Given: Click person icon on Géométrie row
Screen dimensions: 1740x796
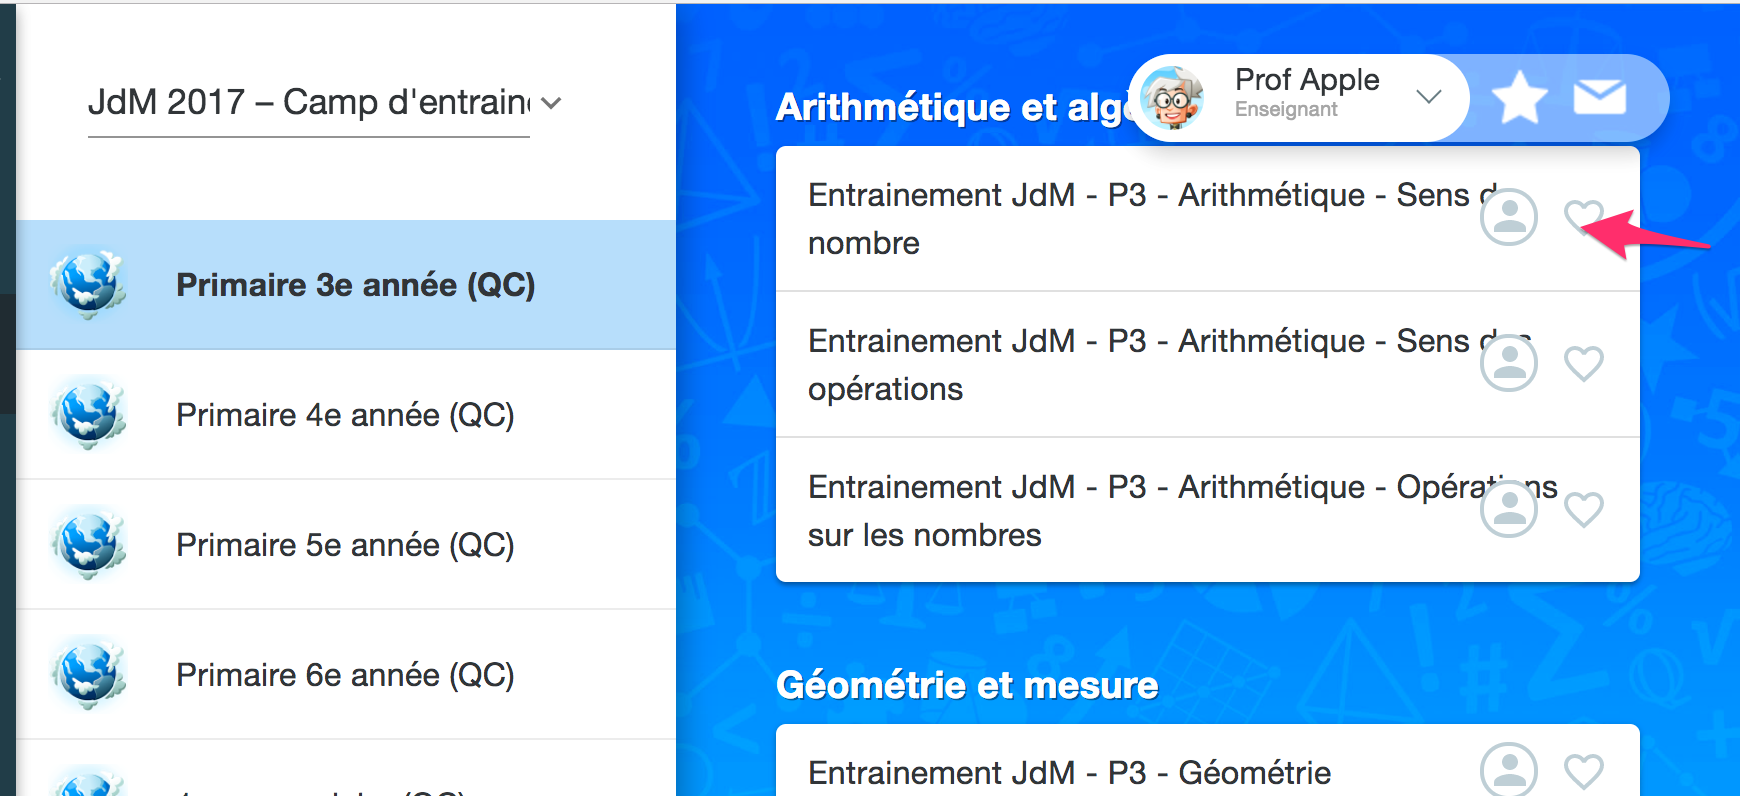Looking at the screenshot, I should tap(1508, 770).
